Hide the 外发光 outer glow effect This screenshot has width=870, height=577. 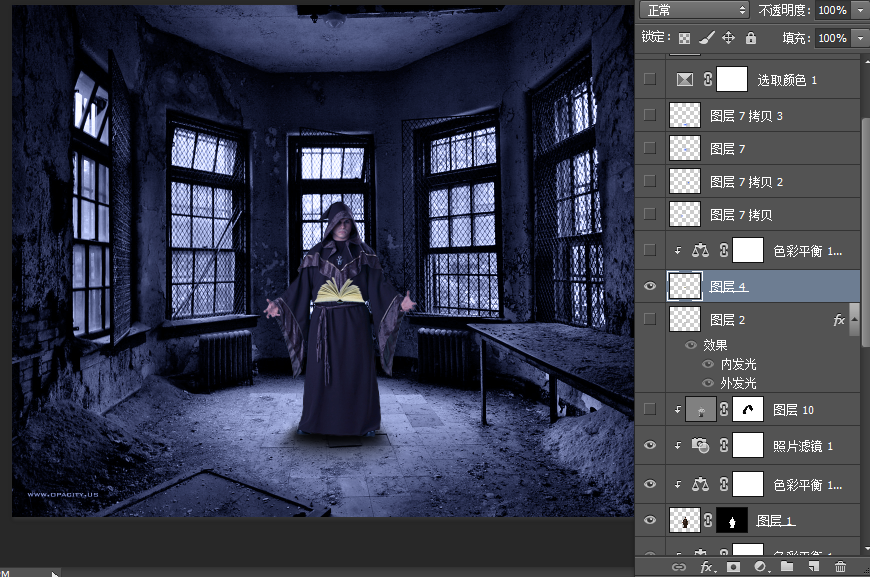click(708, 383)
